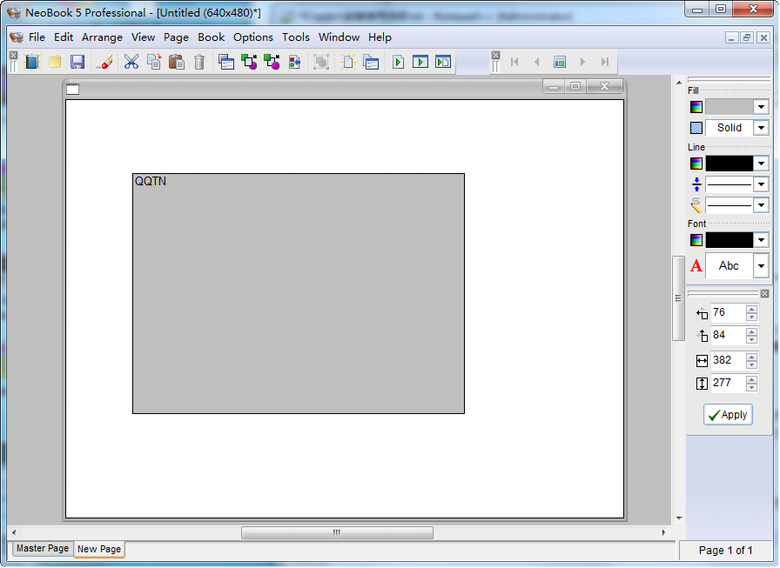Click the page list icon in navigation bar
The height and width of the screenshot is (568, 780).
coord(560,62)
